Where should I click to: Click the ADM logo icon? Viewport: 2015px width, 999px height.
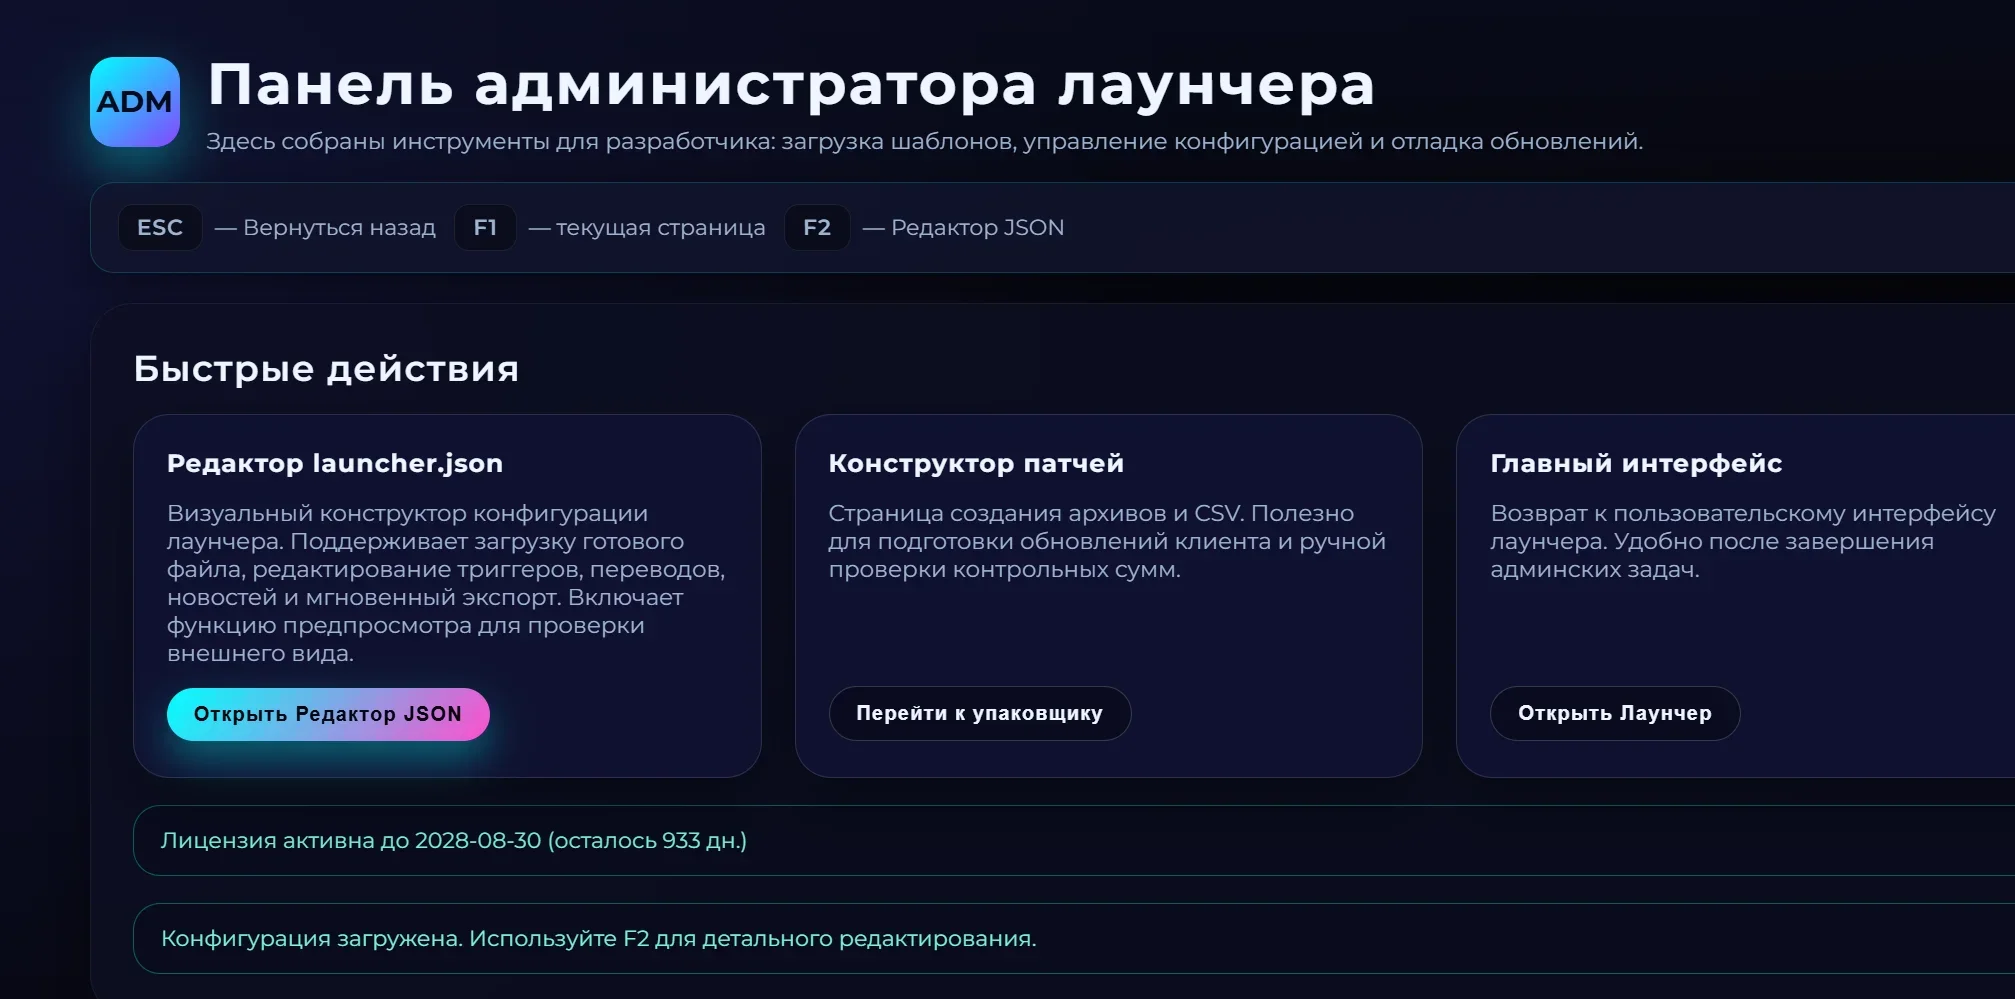click(x=135, y=102)
